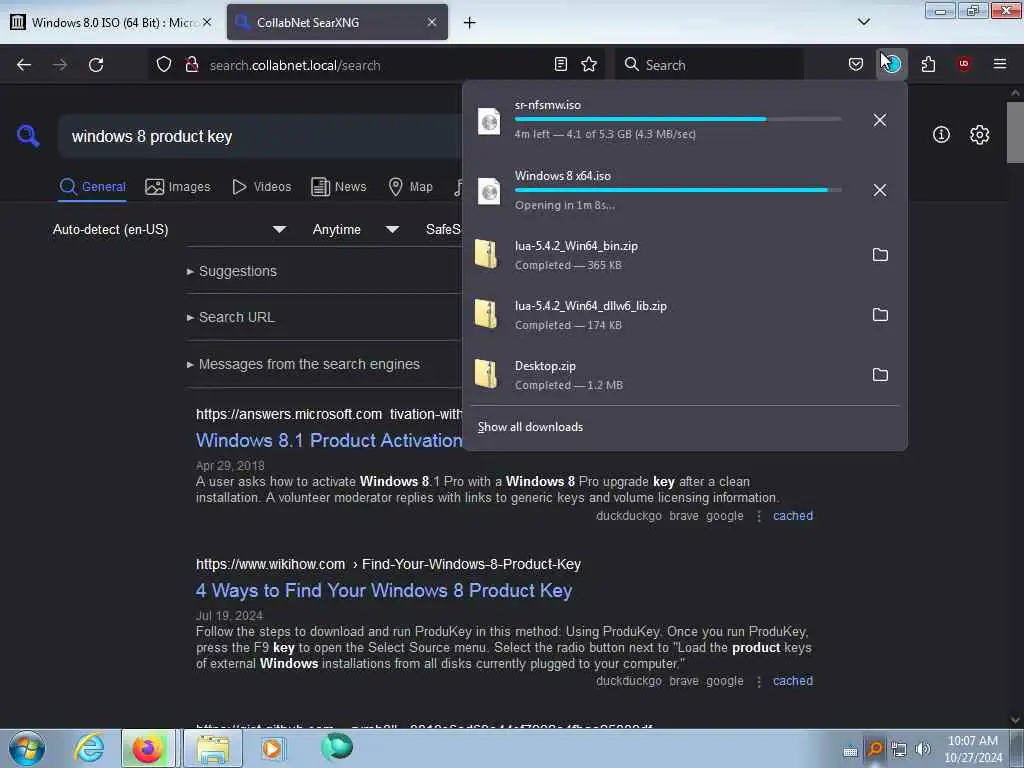
Task: Open cached link for wikiHow result
Action: tap(793, 680)
